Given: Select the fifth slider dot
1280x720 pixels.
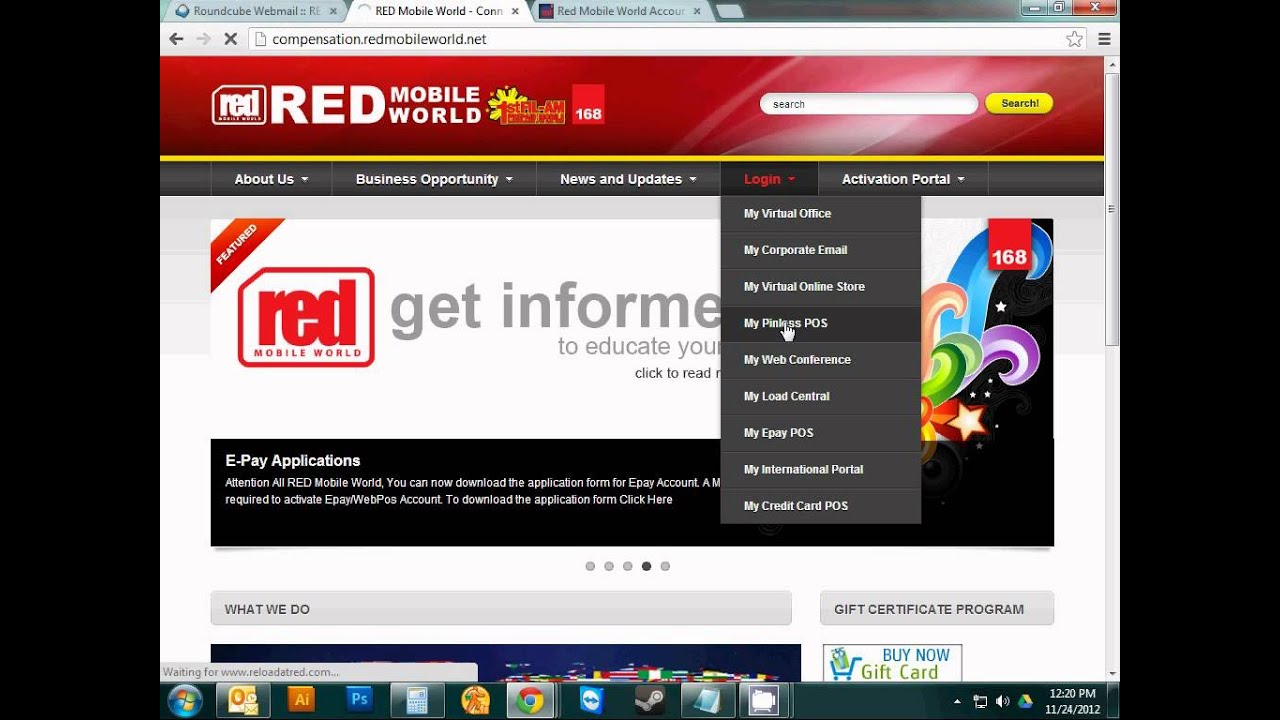Looking at the screenshot, I should pyautogui.click(x=665, y=566).
